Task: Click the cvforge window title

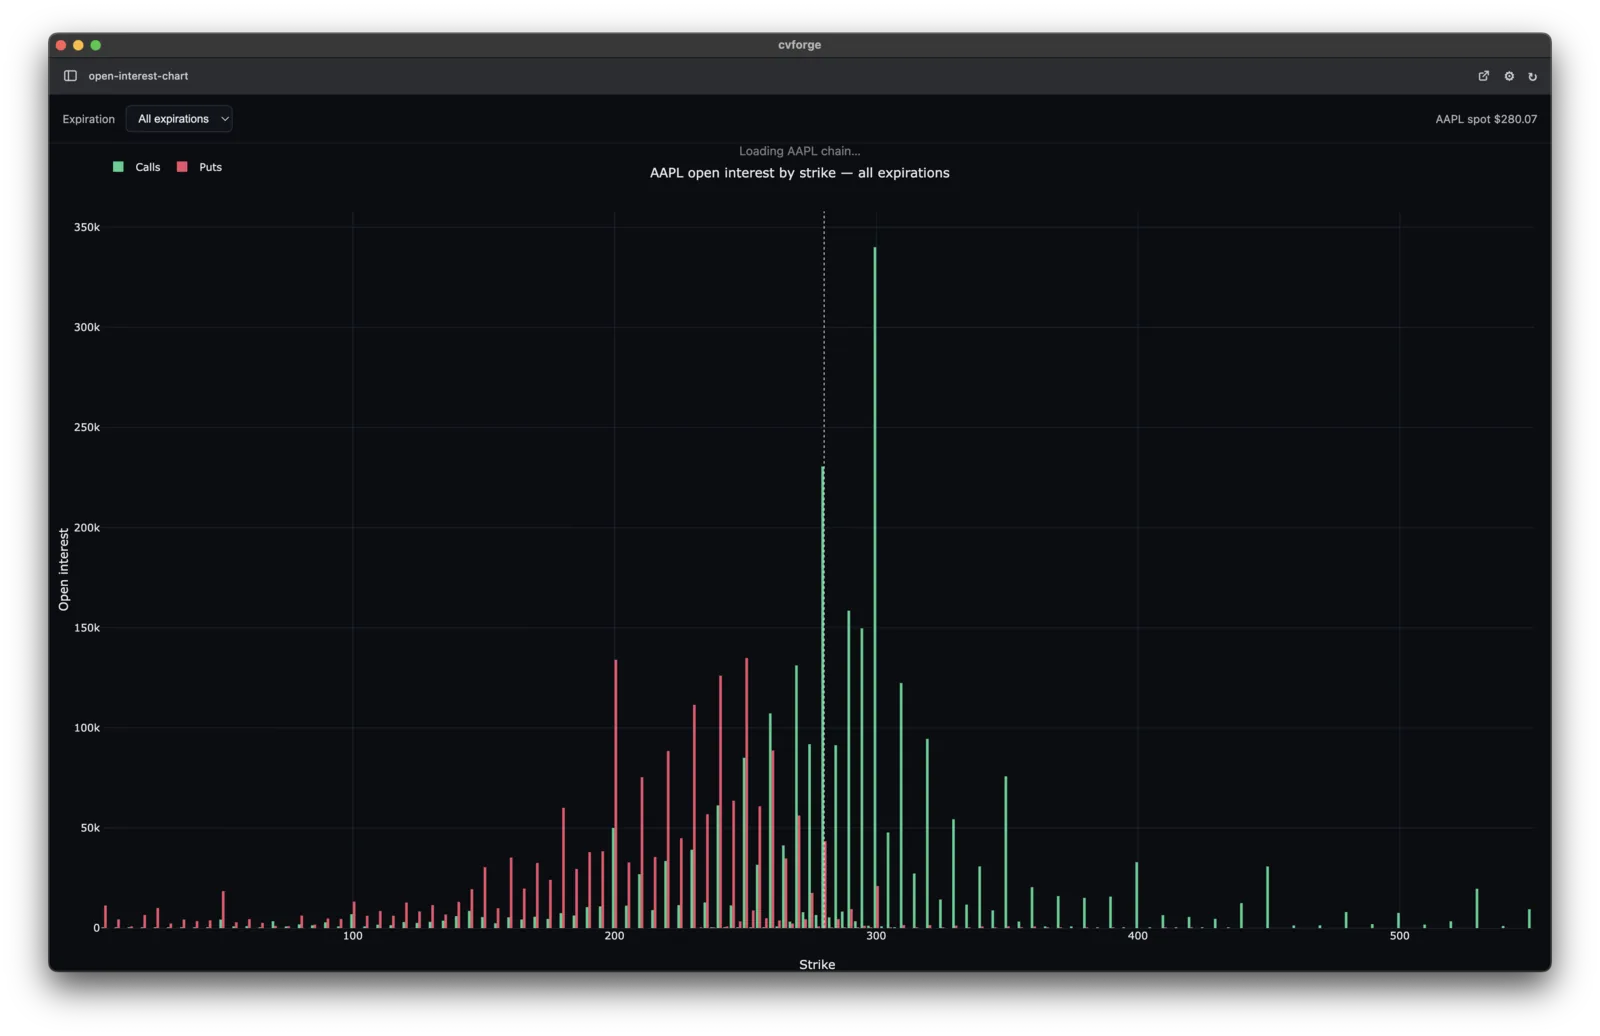Action: click(x=799, y=45)
